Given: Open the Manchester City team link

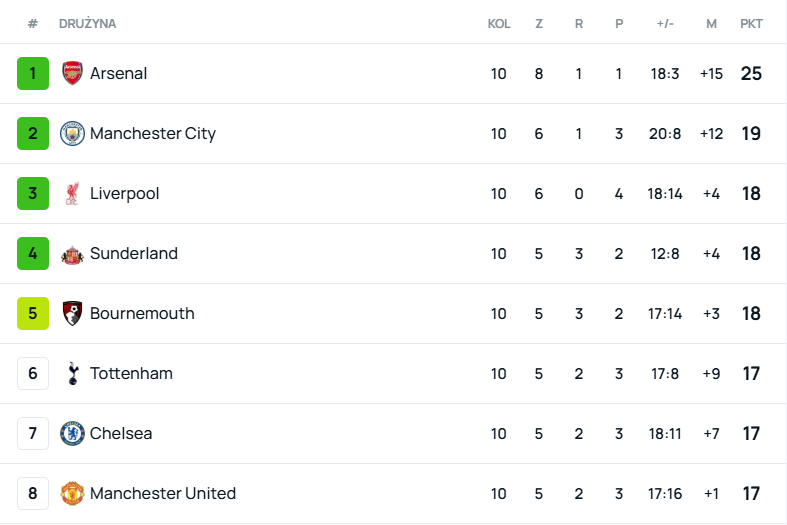Looking at the screenshot, I should click(153, 133).
